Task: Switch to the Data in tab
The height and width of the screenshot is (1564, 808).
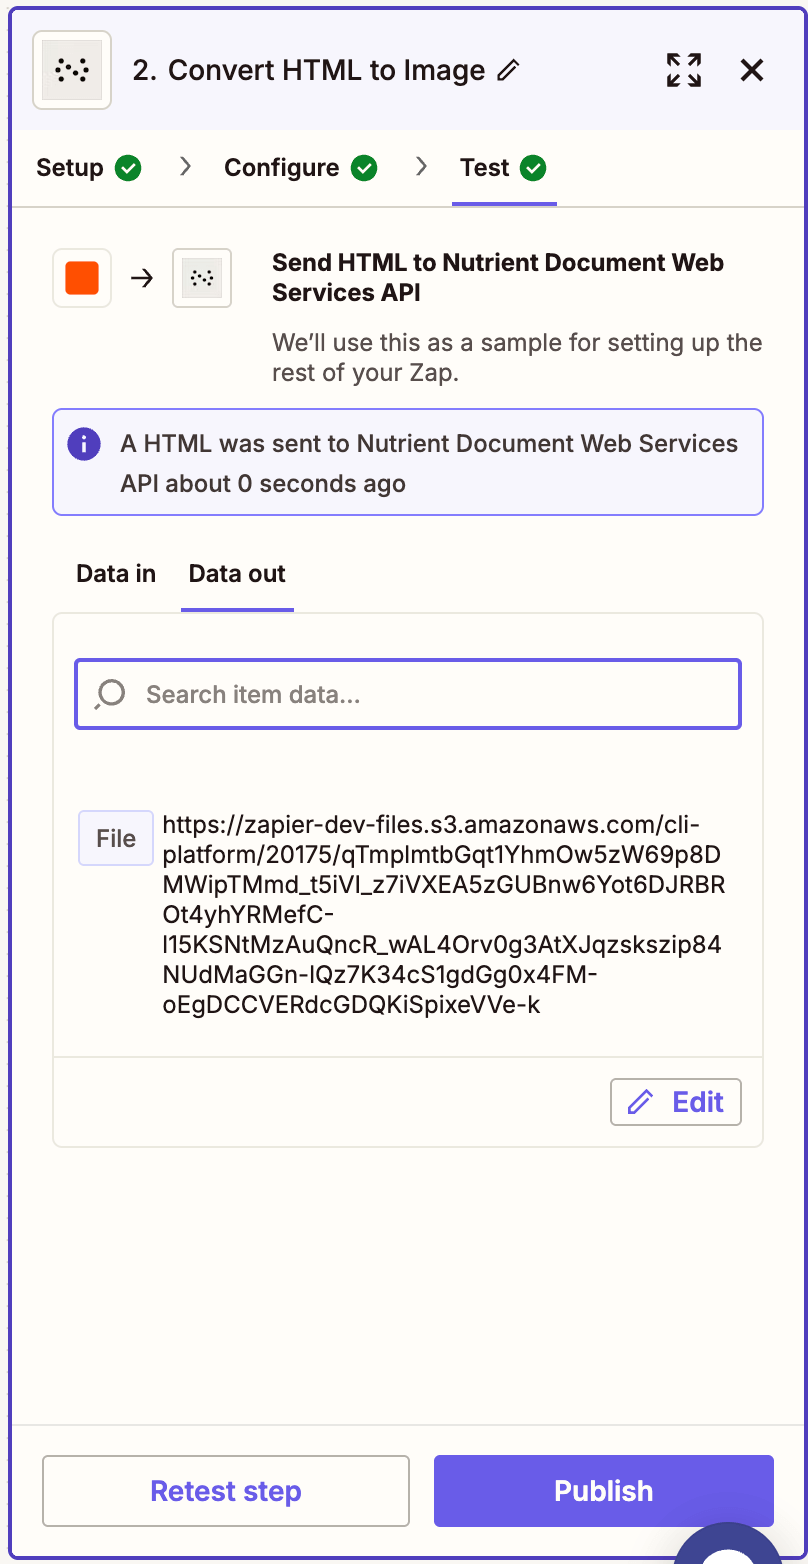Action: 115,573
